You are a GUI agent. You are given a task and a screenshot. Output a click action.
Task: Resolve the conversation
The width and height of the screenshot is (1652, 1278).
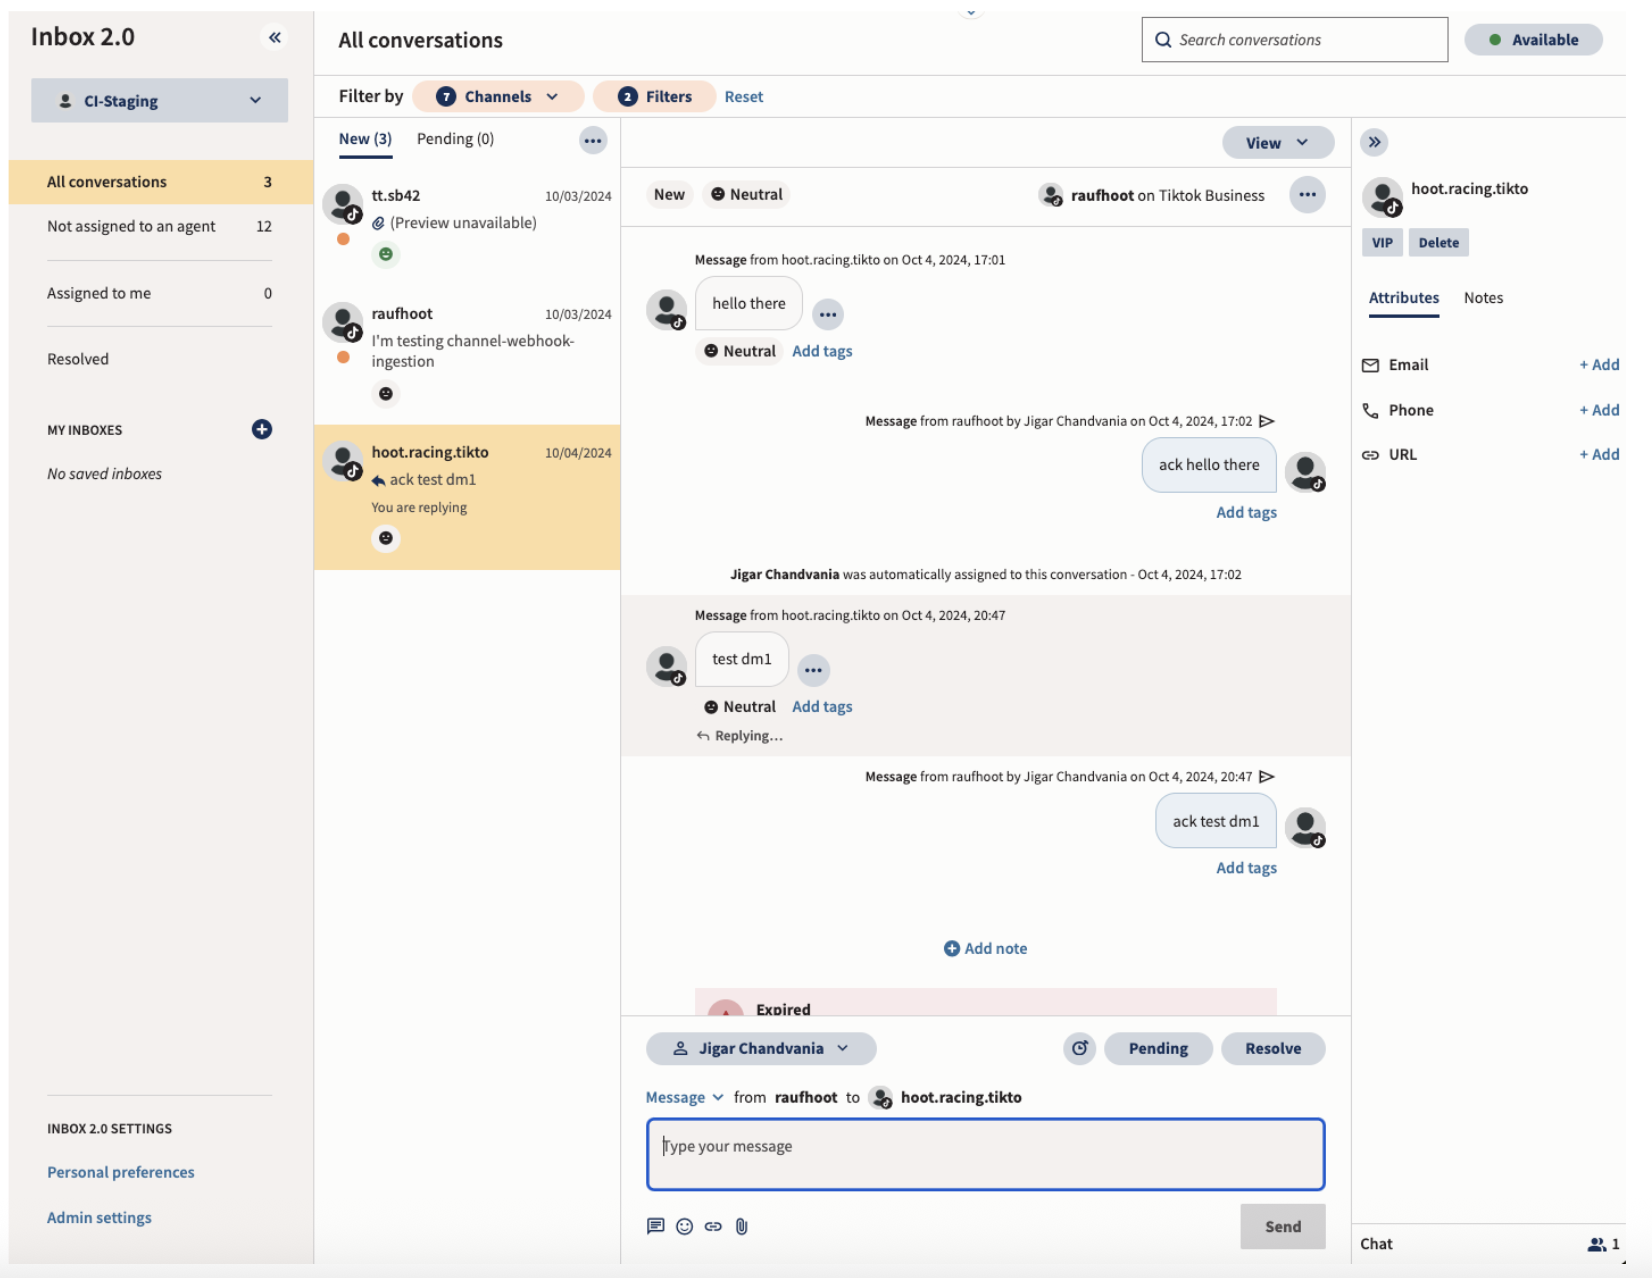pyautogui.click(x=1273, y=1048)
